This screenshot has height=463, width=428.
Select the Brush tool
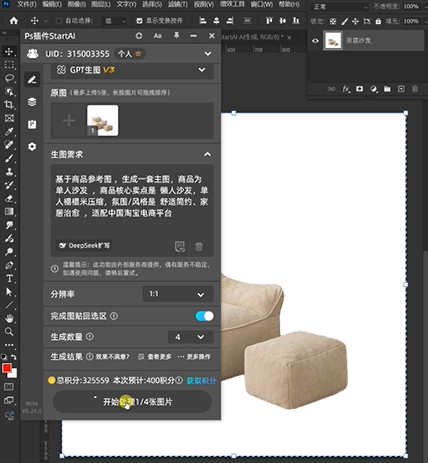(9, 159)
